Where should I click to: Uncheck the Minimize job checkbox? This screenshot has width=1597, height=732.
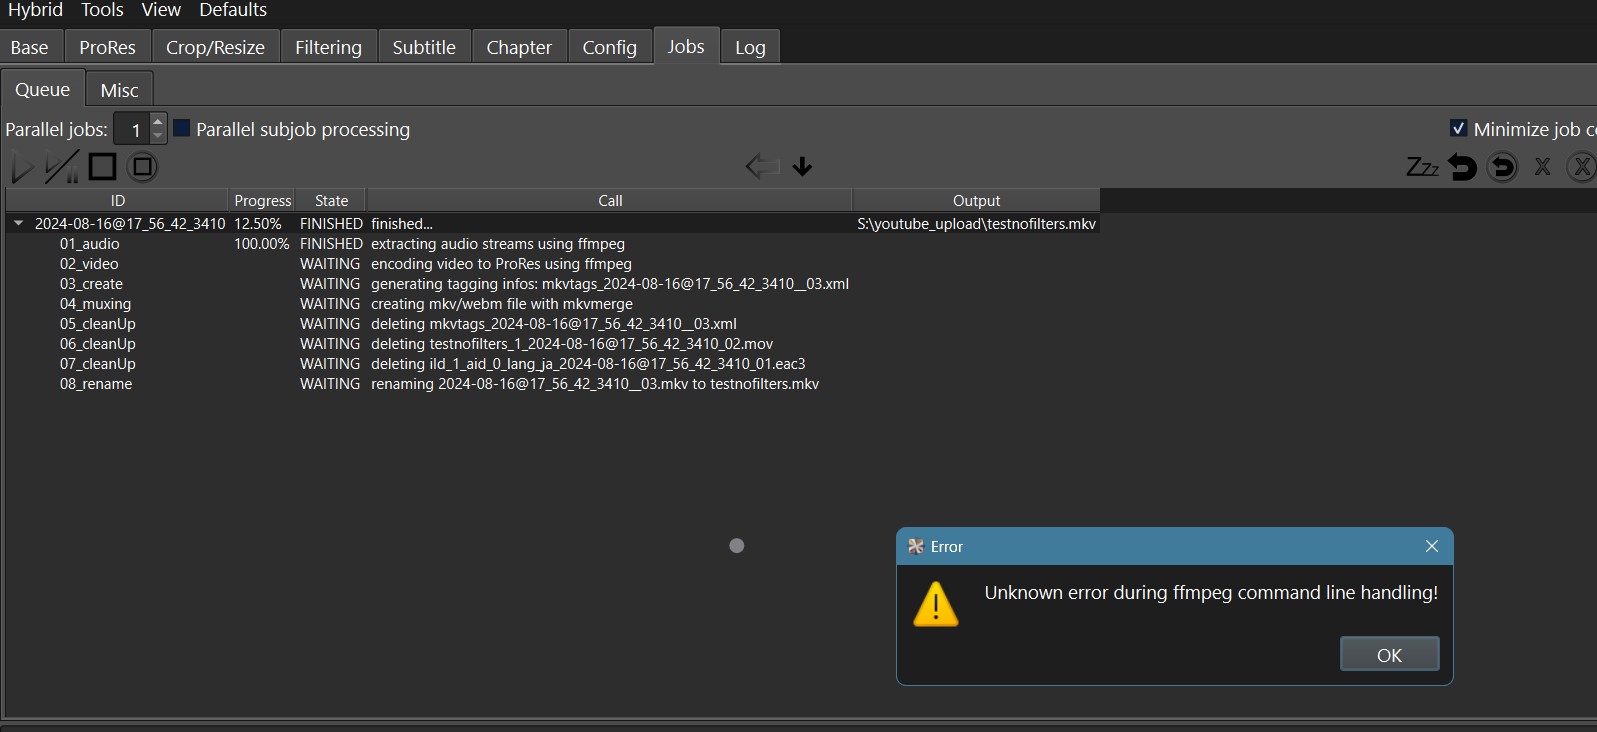pyautogui.click(x=1458, y=128)
